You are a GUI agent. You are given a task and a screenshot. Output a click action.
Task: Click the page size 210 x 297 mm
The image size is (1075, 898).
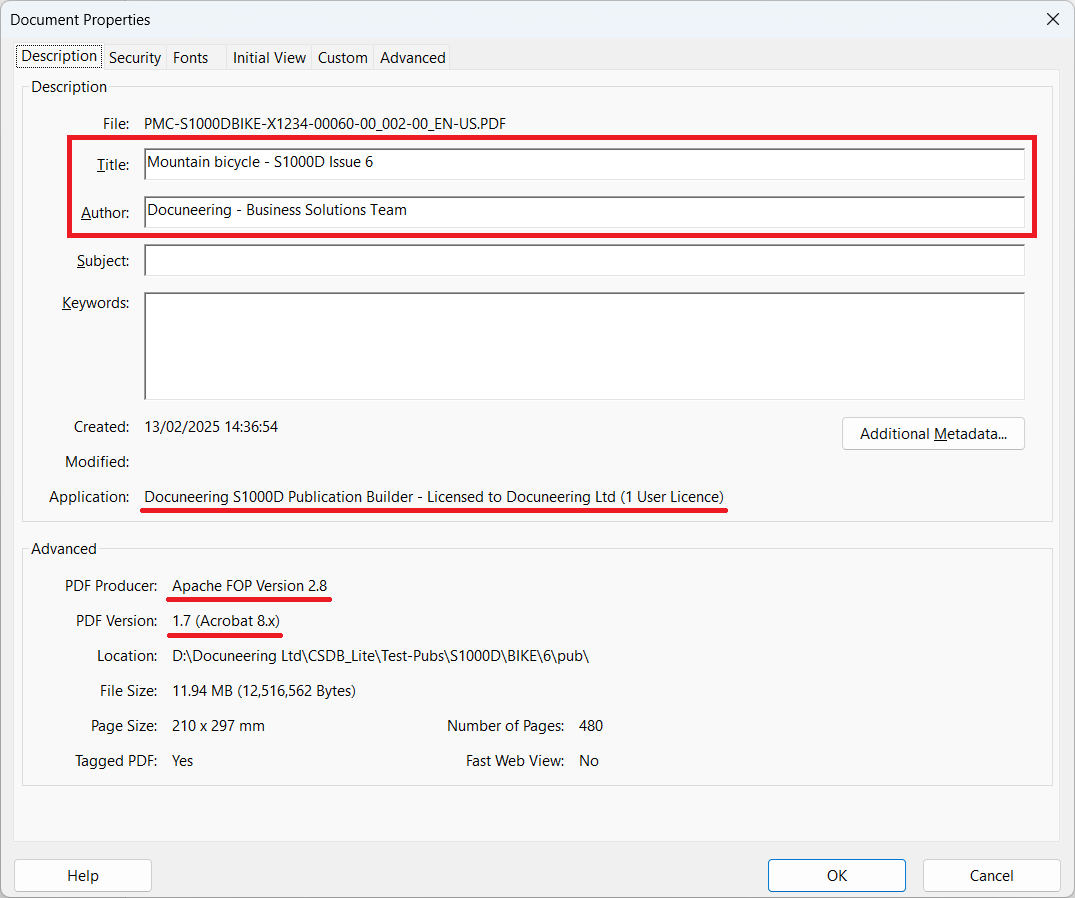click(x=218, y=726)
